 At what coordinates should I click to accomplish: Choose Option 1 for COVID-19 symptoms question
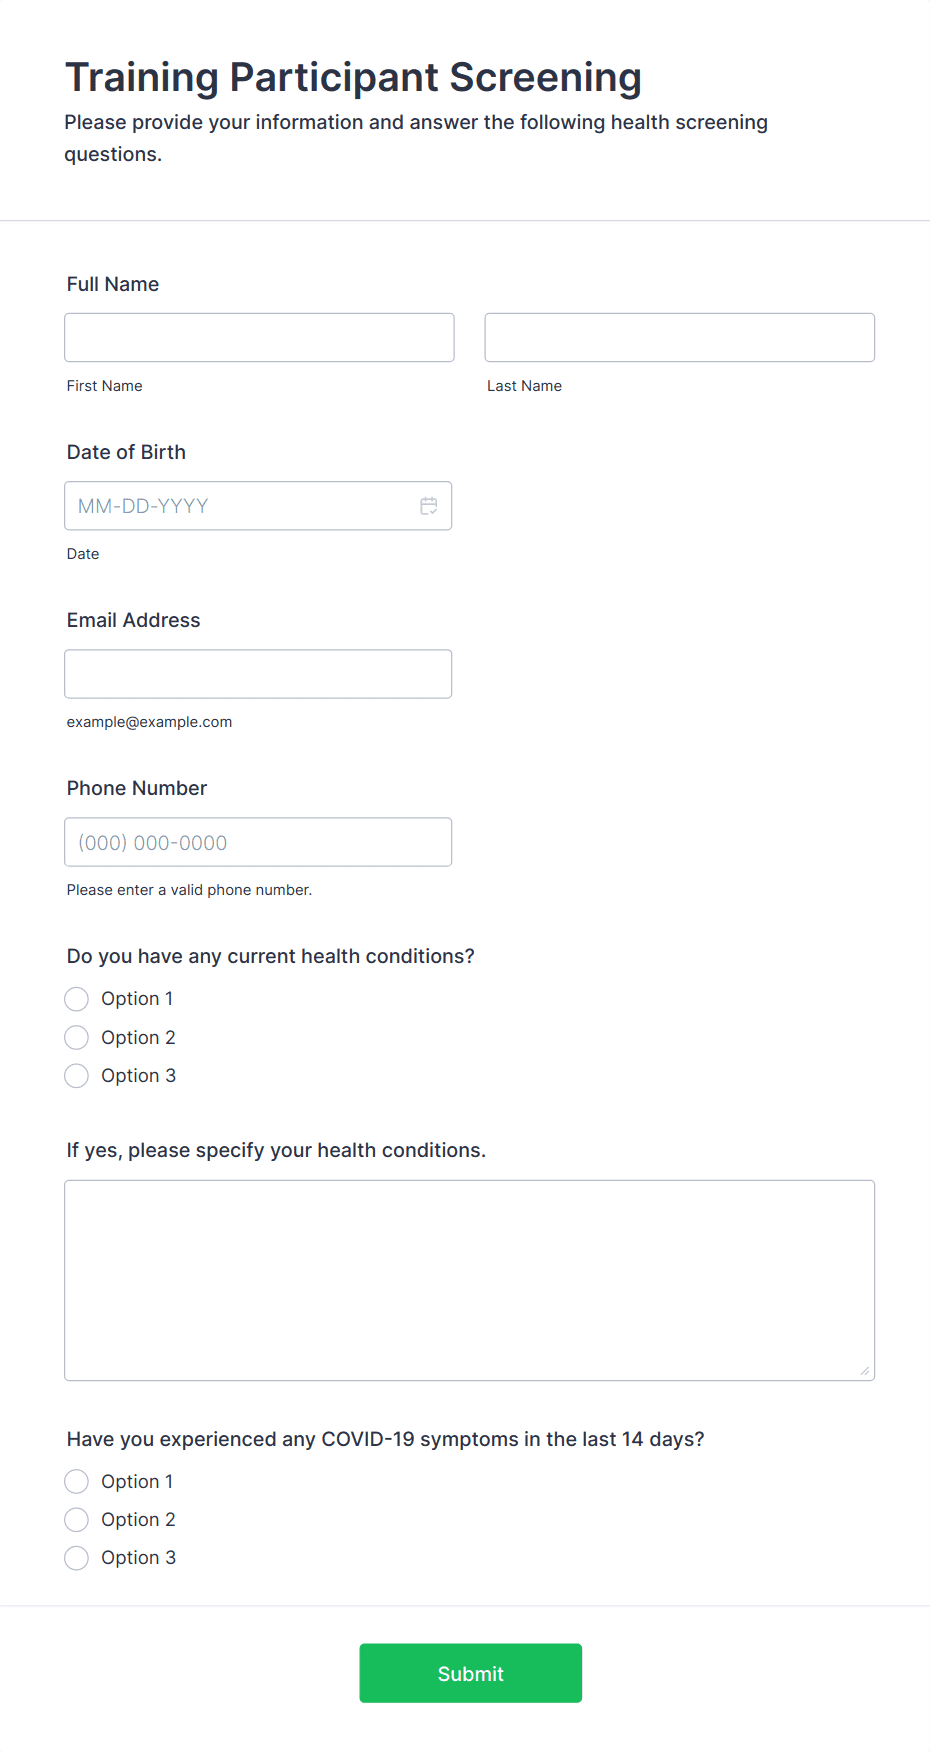(77, 1482)
